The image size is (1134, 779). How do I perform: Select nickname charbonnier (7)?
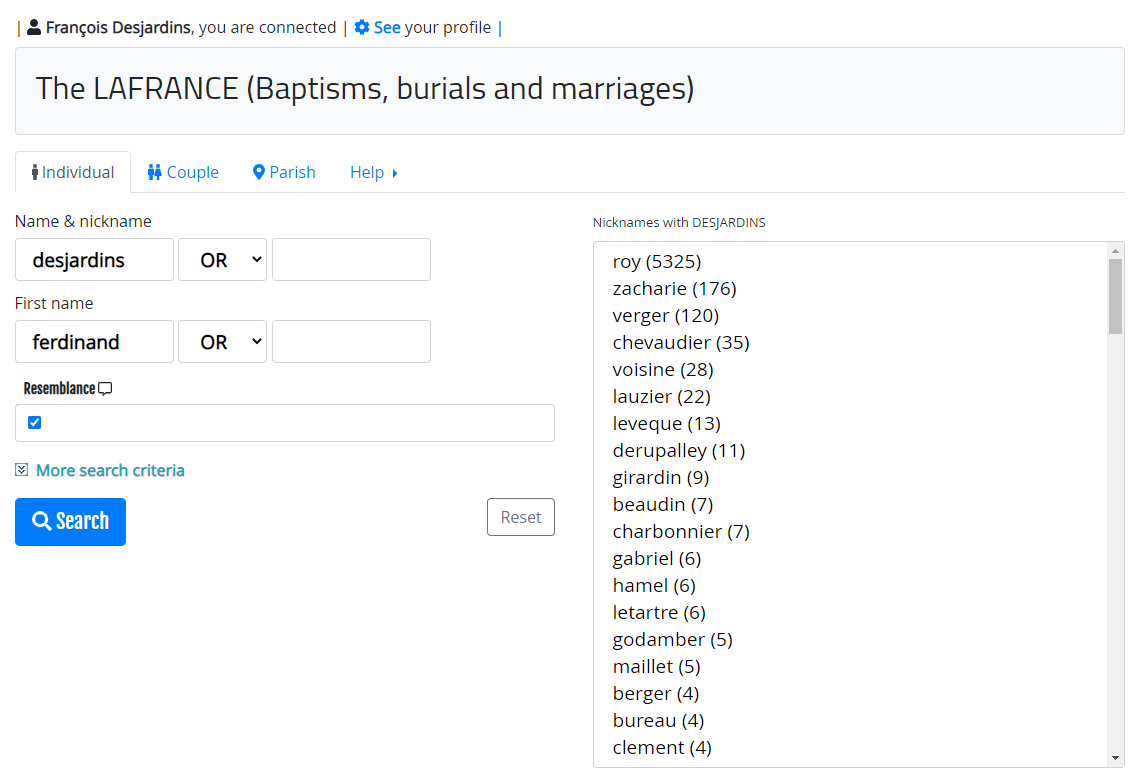click(681, 532)
